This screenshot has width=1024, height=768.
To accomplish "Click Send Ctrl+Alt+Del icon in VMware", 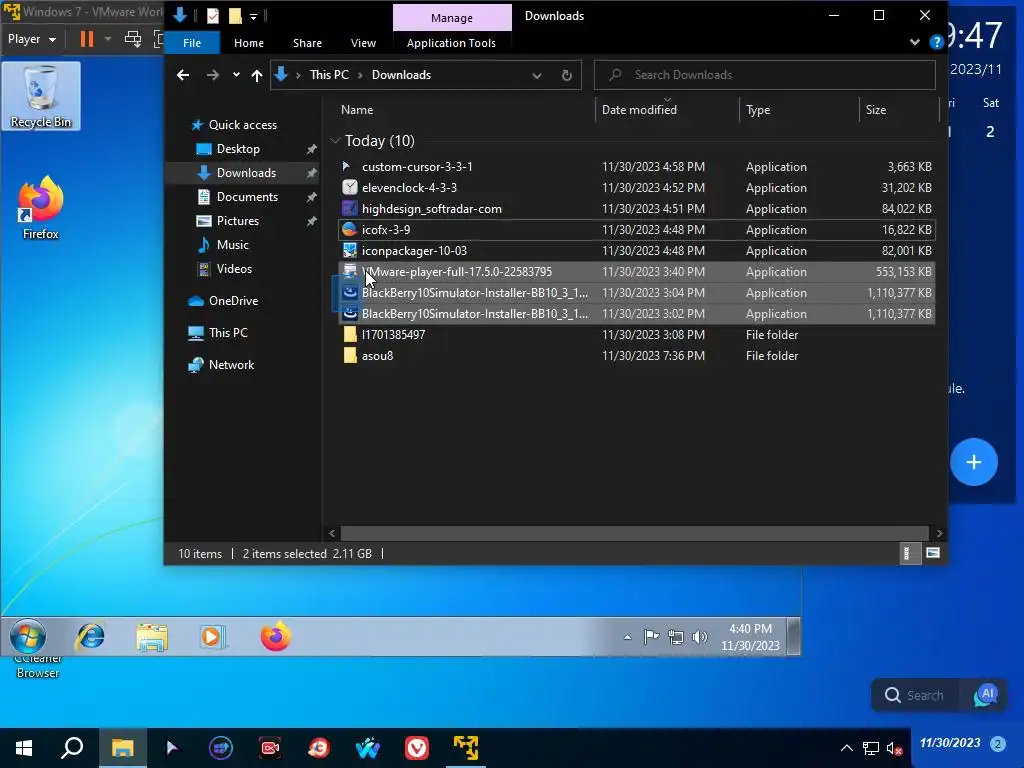I will coord(133,39).
